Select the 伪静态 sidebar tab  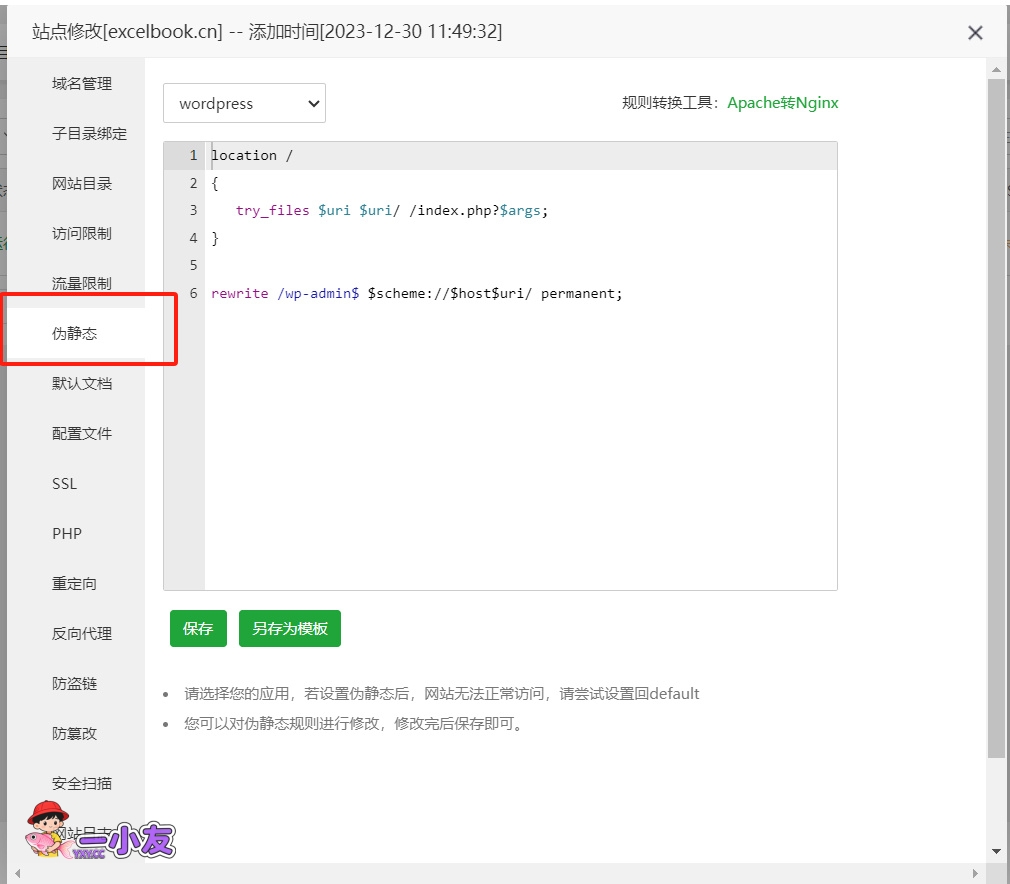tap(75, 334)
